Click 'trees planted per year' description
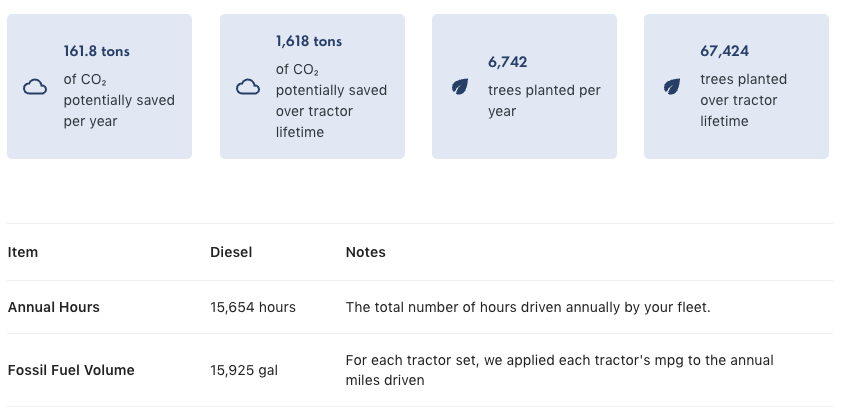 (x=544, y=101)
